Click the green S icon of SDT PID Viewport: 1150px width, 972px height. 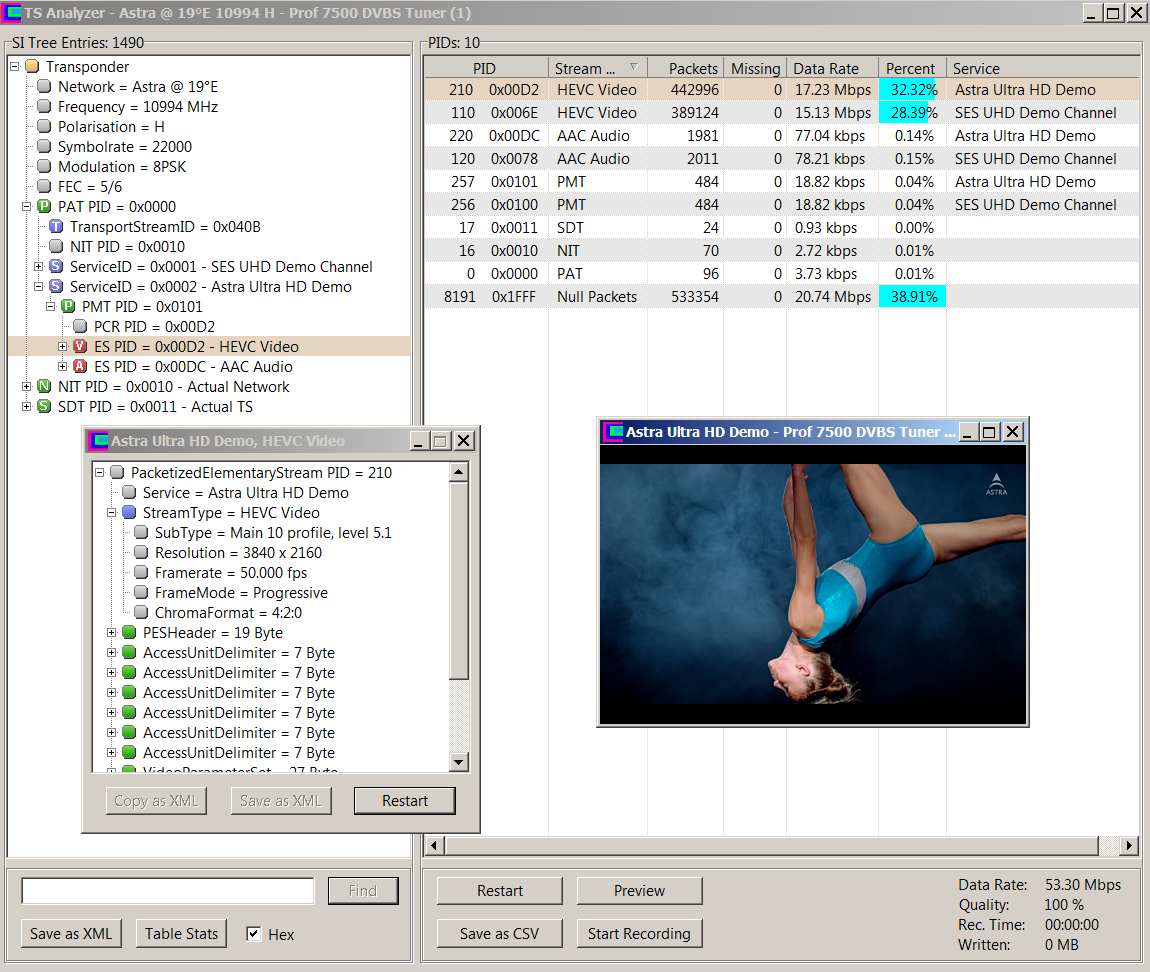pos(44,406)
